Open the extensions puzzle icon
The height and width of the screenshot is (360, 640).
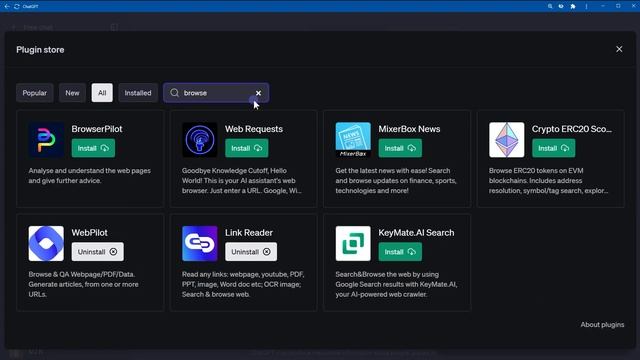coord(573,6)
